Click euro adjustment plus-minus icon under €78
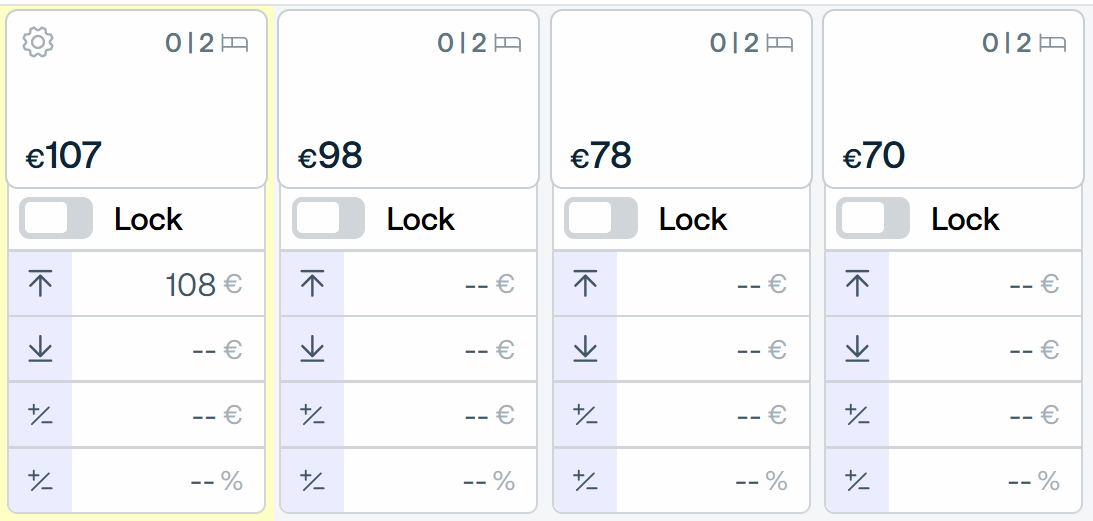Viewport: 1093px width, 521px height. tap(585, 415)
